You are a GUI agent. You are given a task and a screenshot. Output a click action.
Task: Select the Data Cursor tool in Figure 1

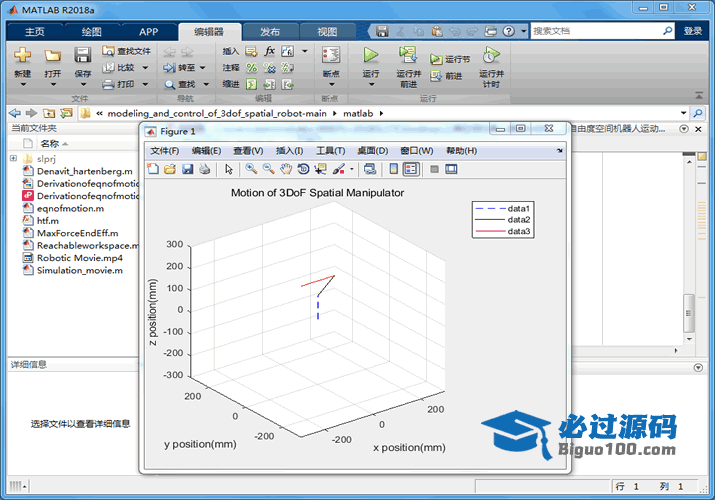pyautogui.click(x=320, y=169)
